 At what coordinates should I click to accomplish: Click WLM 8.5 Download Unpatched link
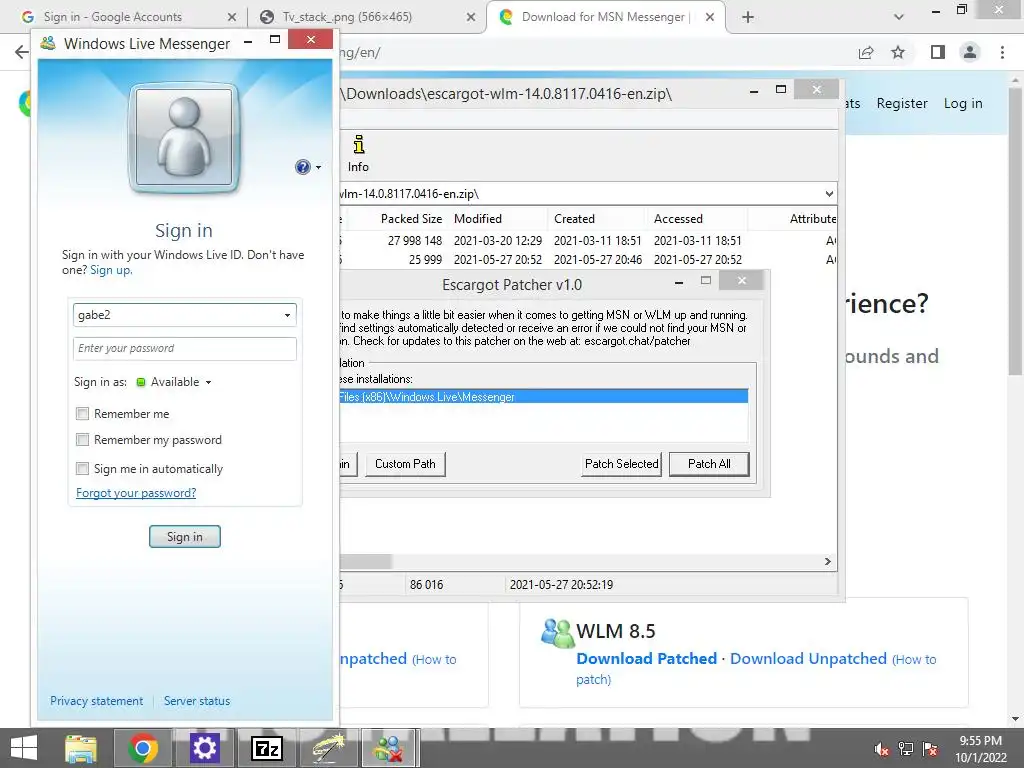pos(808,658)
